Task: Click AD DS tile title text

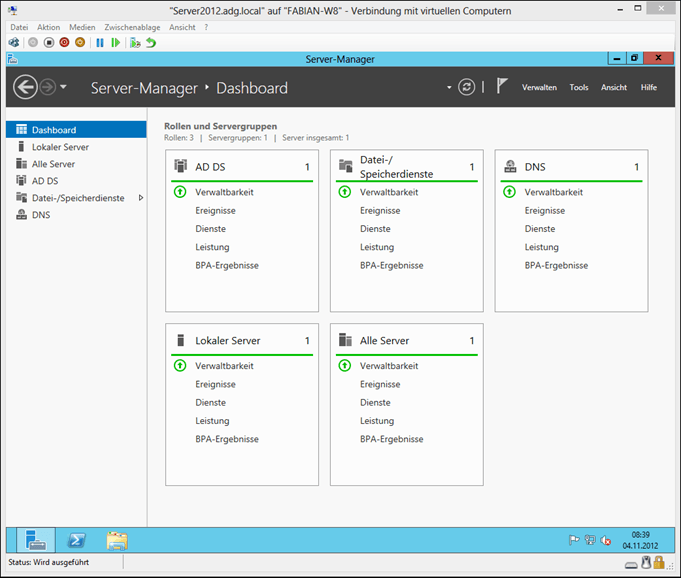Action: (x=210, y=167)
